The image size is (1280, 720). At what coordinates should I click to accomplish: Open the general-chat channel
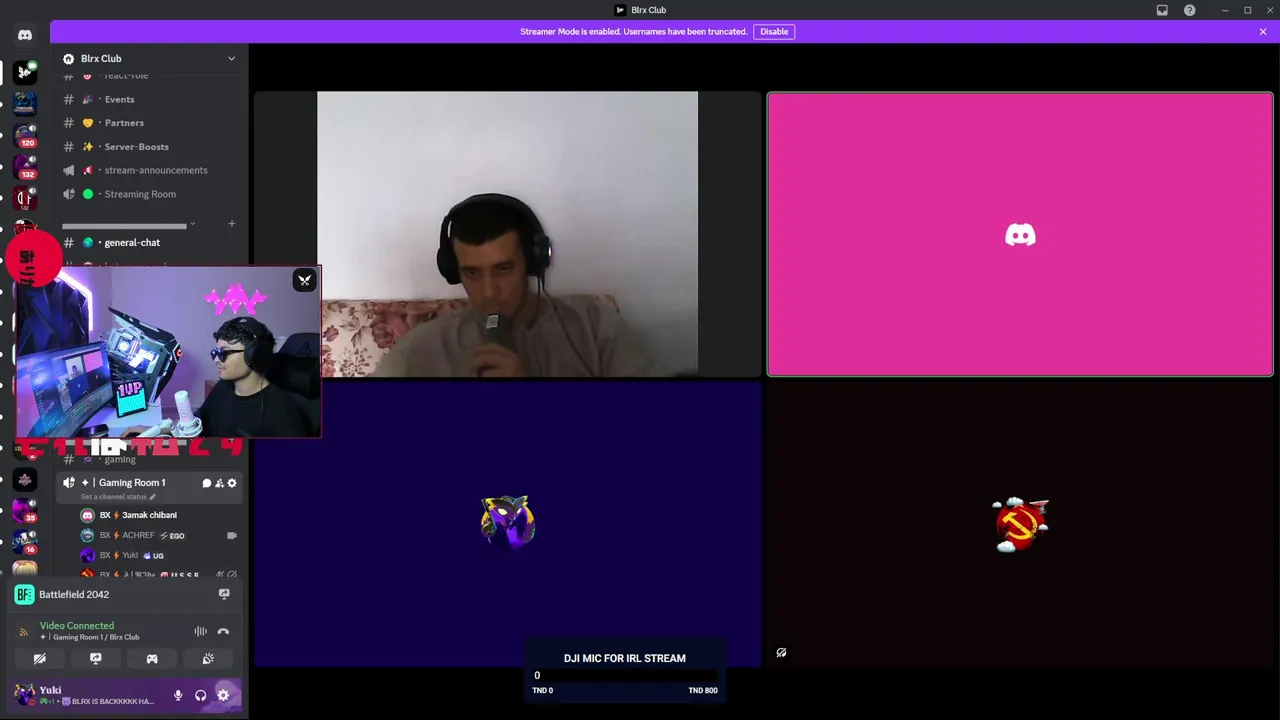(148, 242)
